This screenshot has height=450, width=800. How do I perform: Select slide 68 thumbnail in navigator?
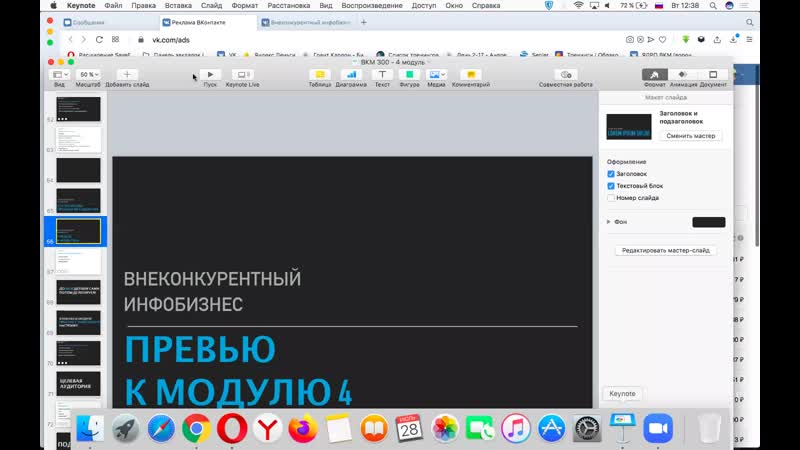pyautogui.click(x=78, y=292)
